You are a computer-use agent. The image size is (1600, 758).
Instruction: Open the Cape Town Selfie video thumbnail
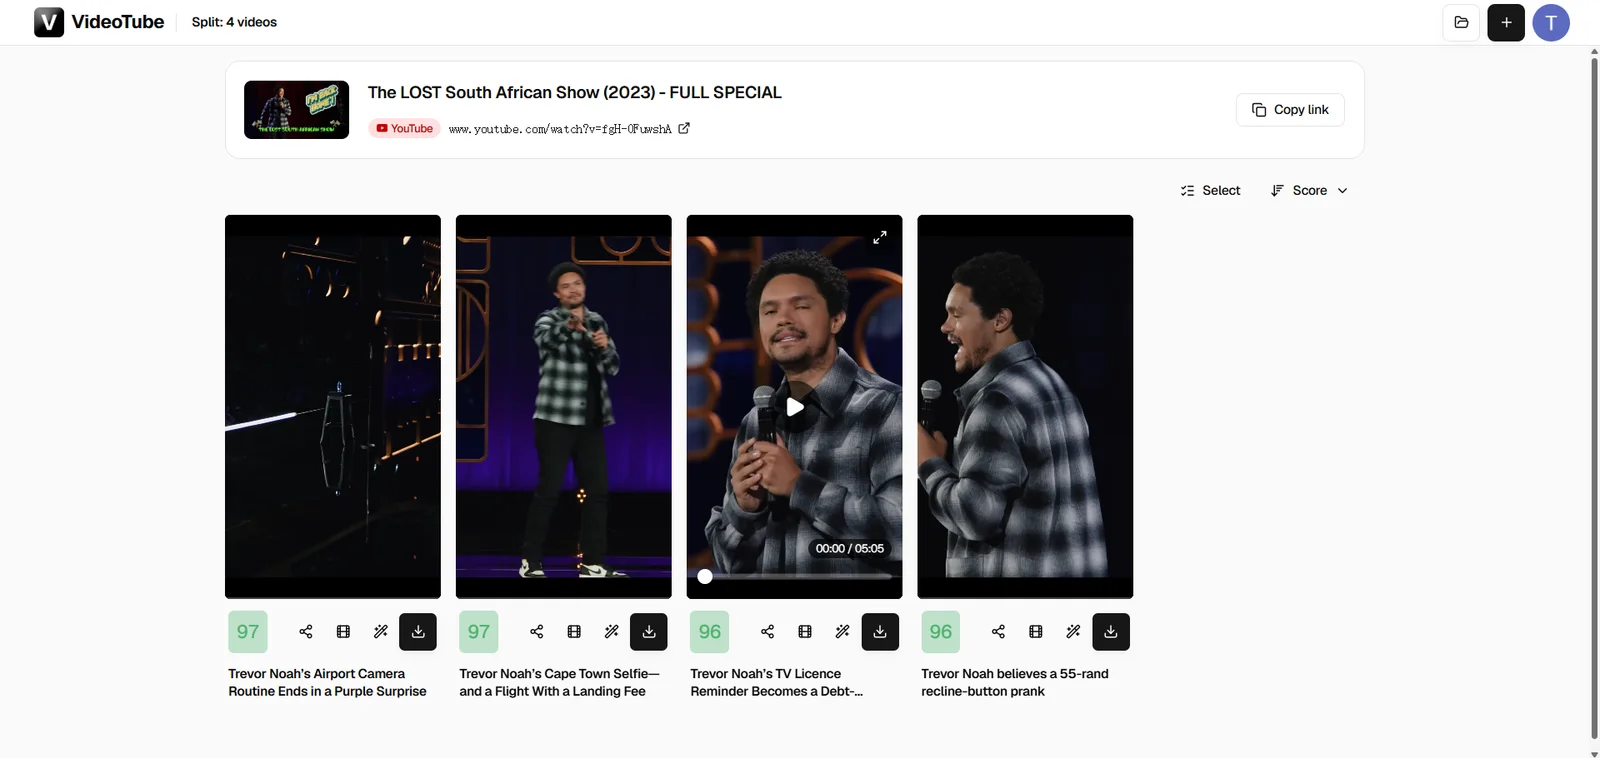click(x=564, y=407)
